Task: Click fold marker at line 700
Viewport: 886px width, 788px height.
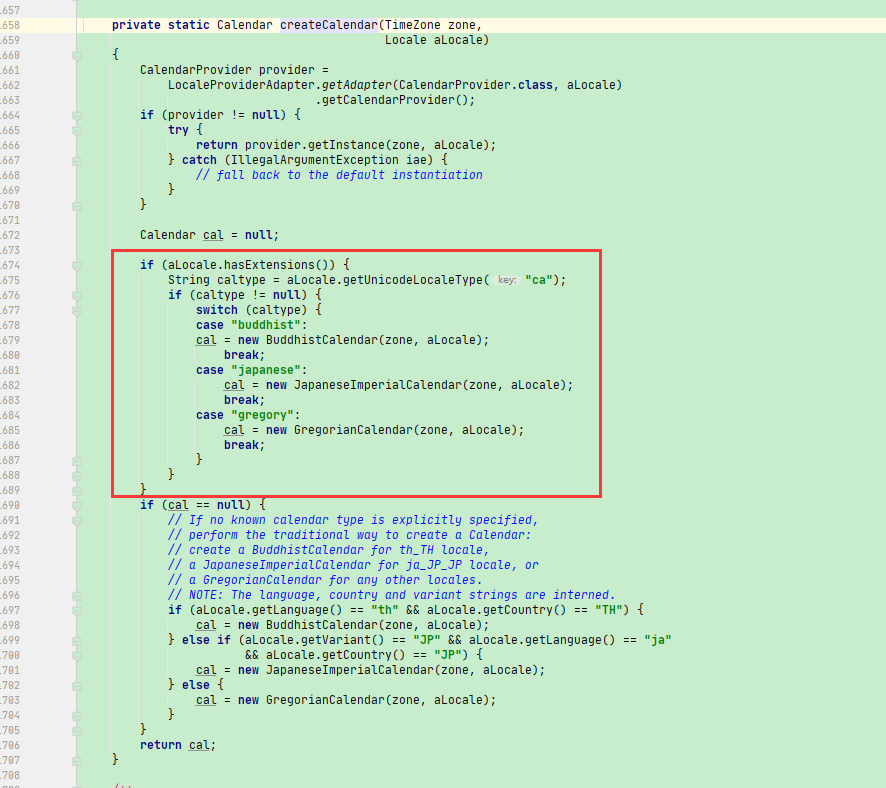Action: 77,655
